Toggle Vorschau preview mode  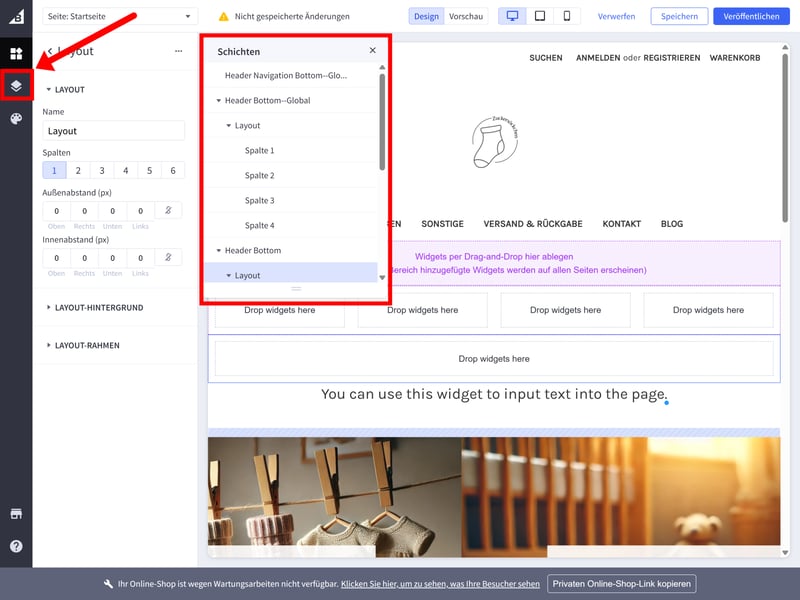click(466, 16)
